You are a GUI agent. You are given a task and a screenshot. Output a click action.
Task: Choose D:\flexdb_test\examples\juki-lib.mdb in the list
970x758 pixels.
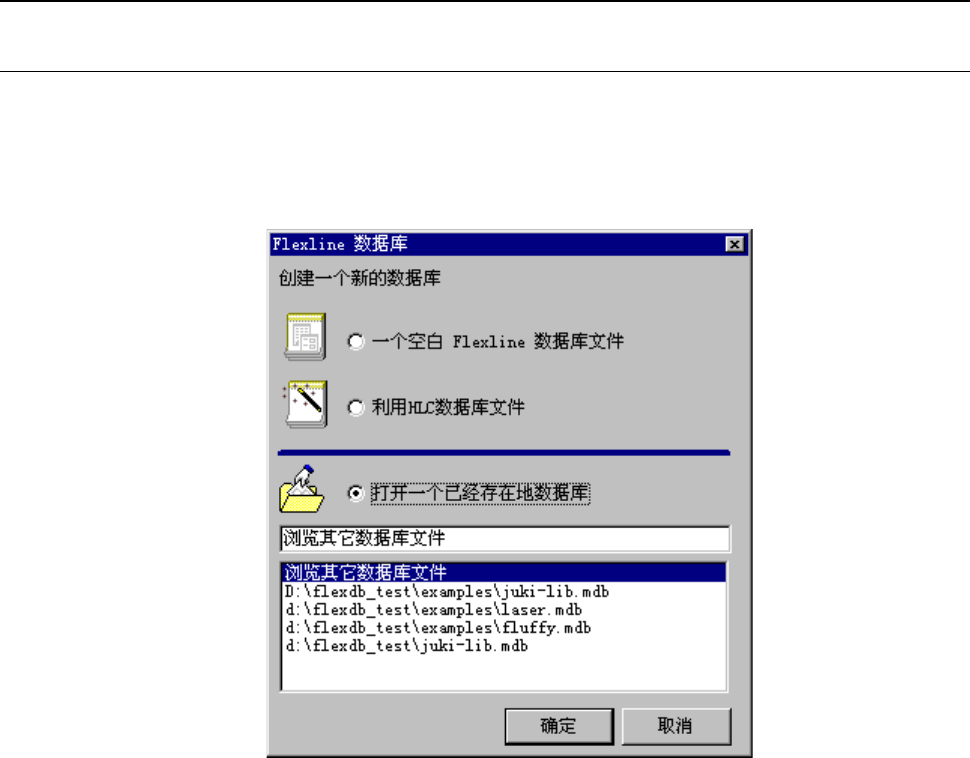pos(504,592)
